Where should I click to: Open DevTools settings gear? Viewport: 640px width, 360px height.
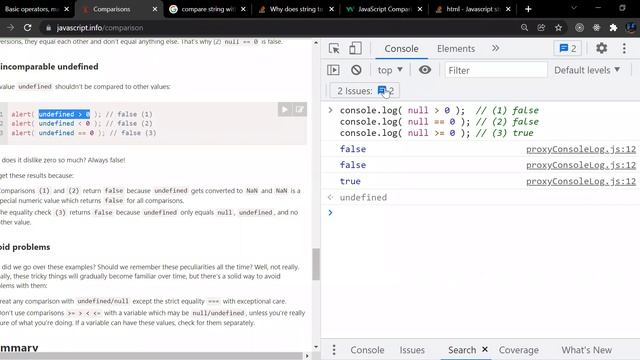pyautogui.click(x=601, y=48)
